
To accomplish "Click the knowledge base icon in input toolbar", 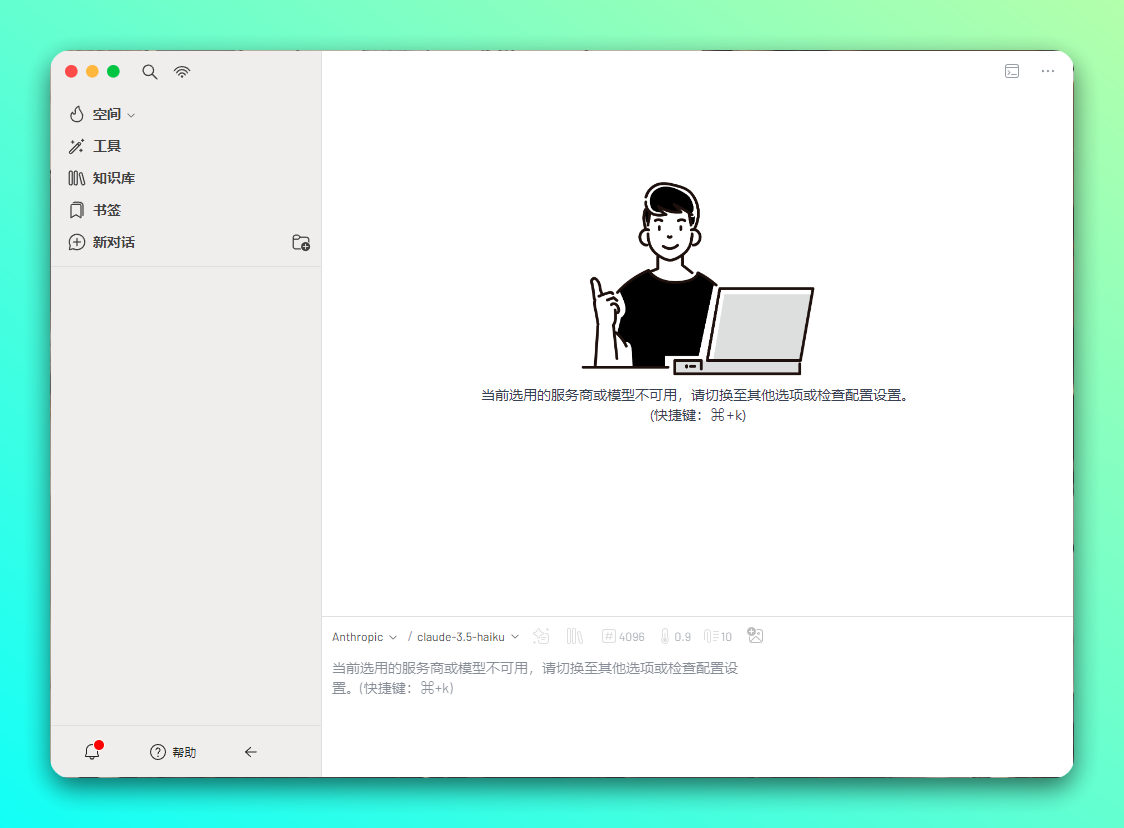I will click(574, 636).
